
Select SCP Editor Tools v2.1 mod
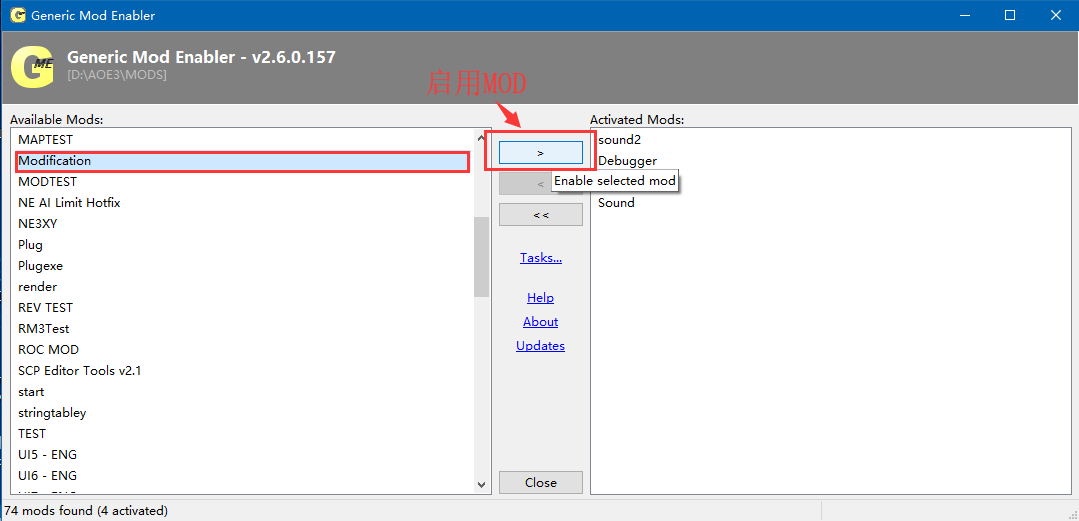[242, 371]
